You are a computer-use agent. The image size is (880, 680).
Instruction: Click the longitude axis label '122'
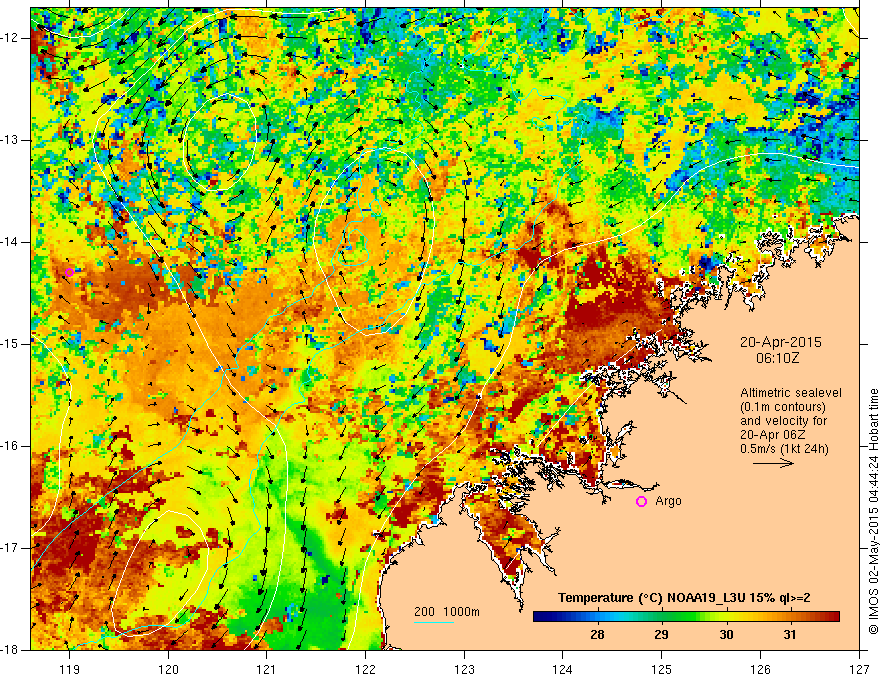point(365,669)
